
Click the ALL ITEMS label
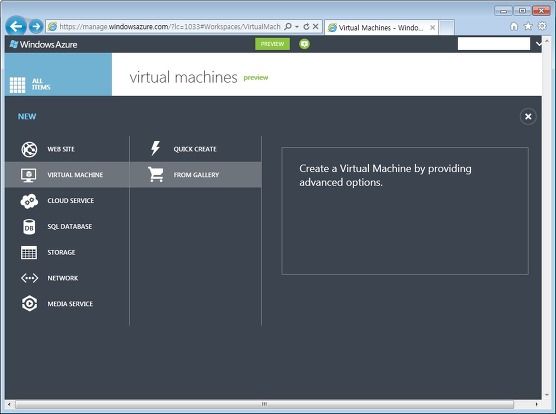(41, 84)
